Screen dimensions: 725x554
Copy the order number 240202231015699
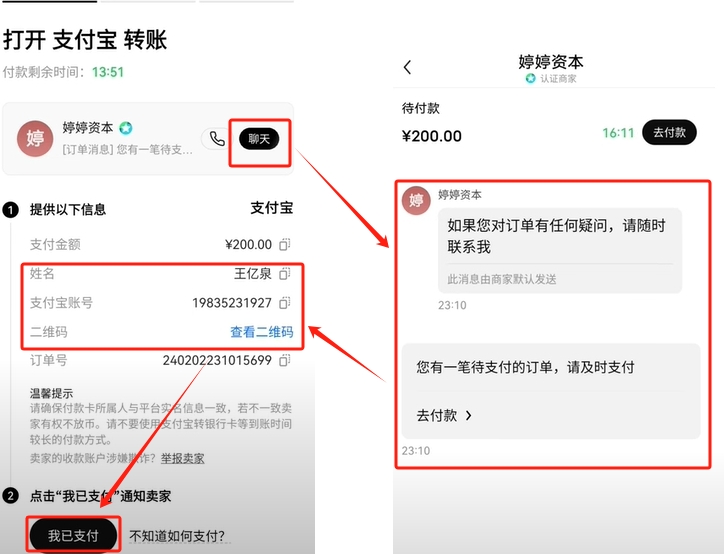tap(285, 360)
